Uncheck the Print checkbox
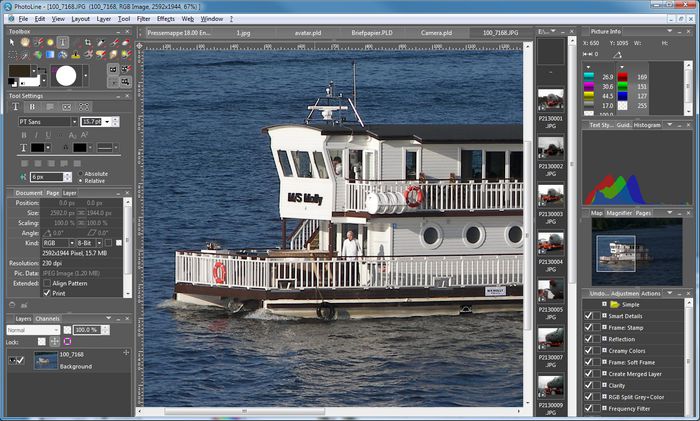The image size is (700, 421). pos(47,293)
